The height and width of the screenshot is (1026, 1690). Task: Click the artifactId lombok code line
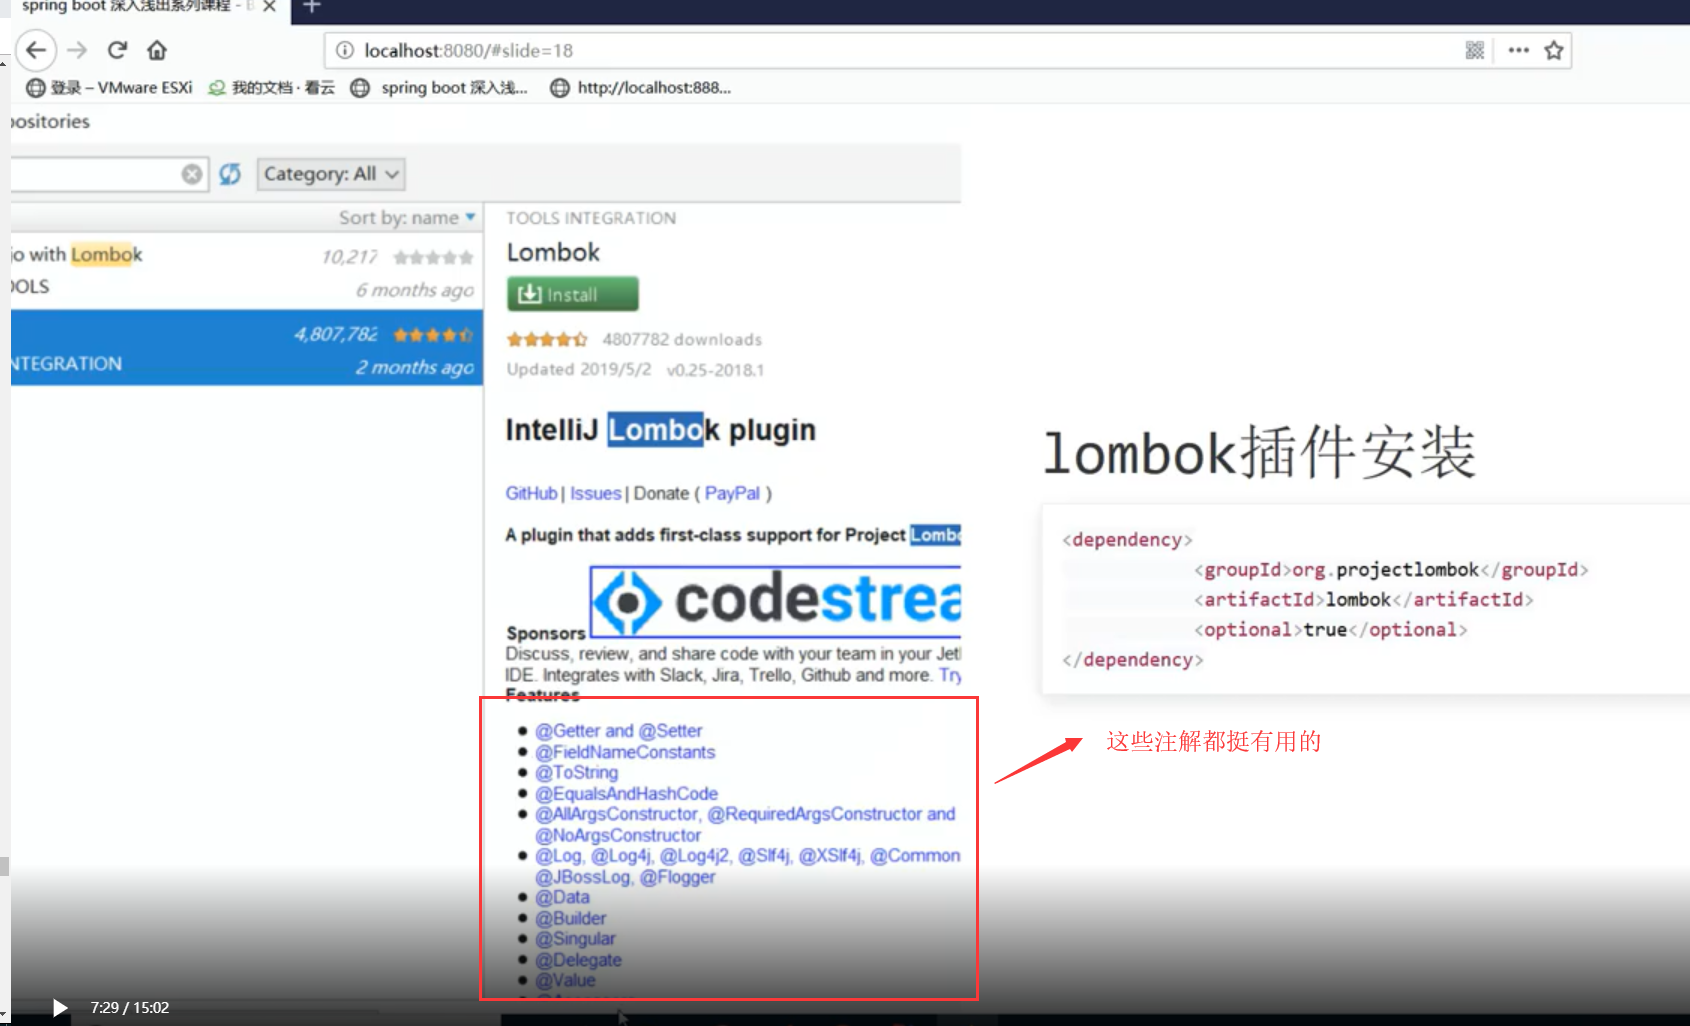pos(1363,600)
